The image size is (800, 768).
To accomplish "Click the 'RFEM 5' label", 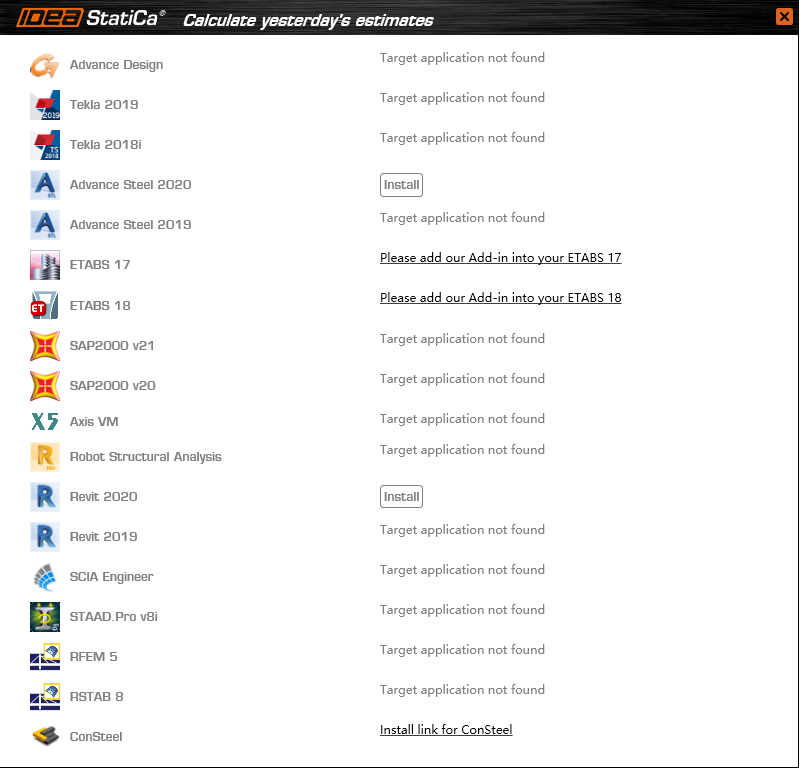I will (x=93, y=656).
